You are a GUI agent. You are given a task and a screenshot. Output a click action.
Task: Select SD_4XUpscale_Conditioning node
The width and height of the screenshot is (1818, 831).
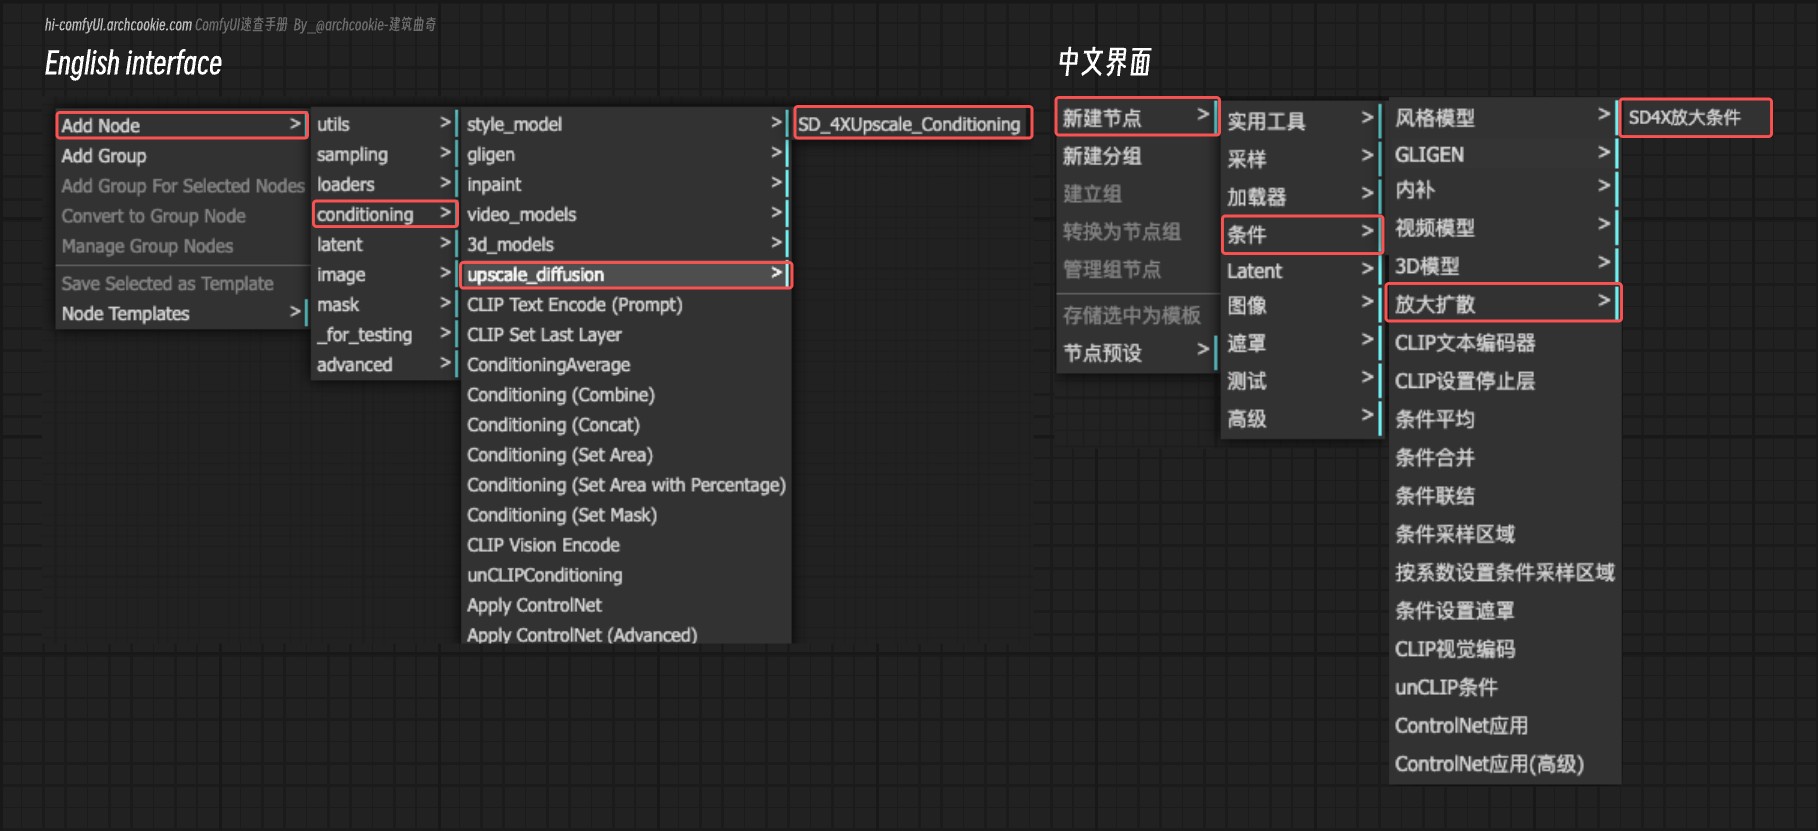[911, 124]
